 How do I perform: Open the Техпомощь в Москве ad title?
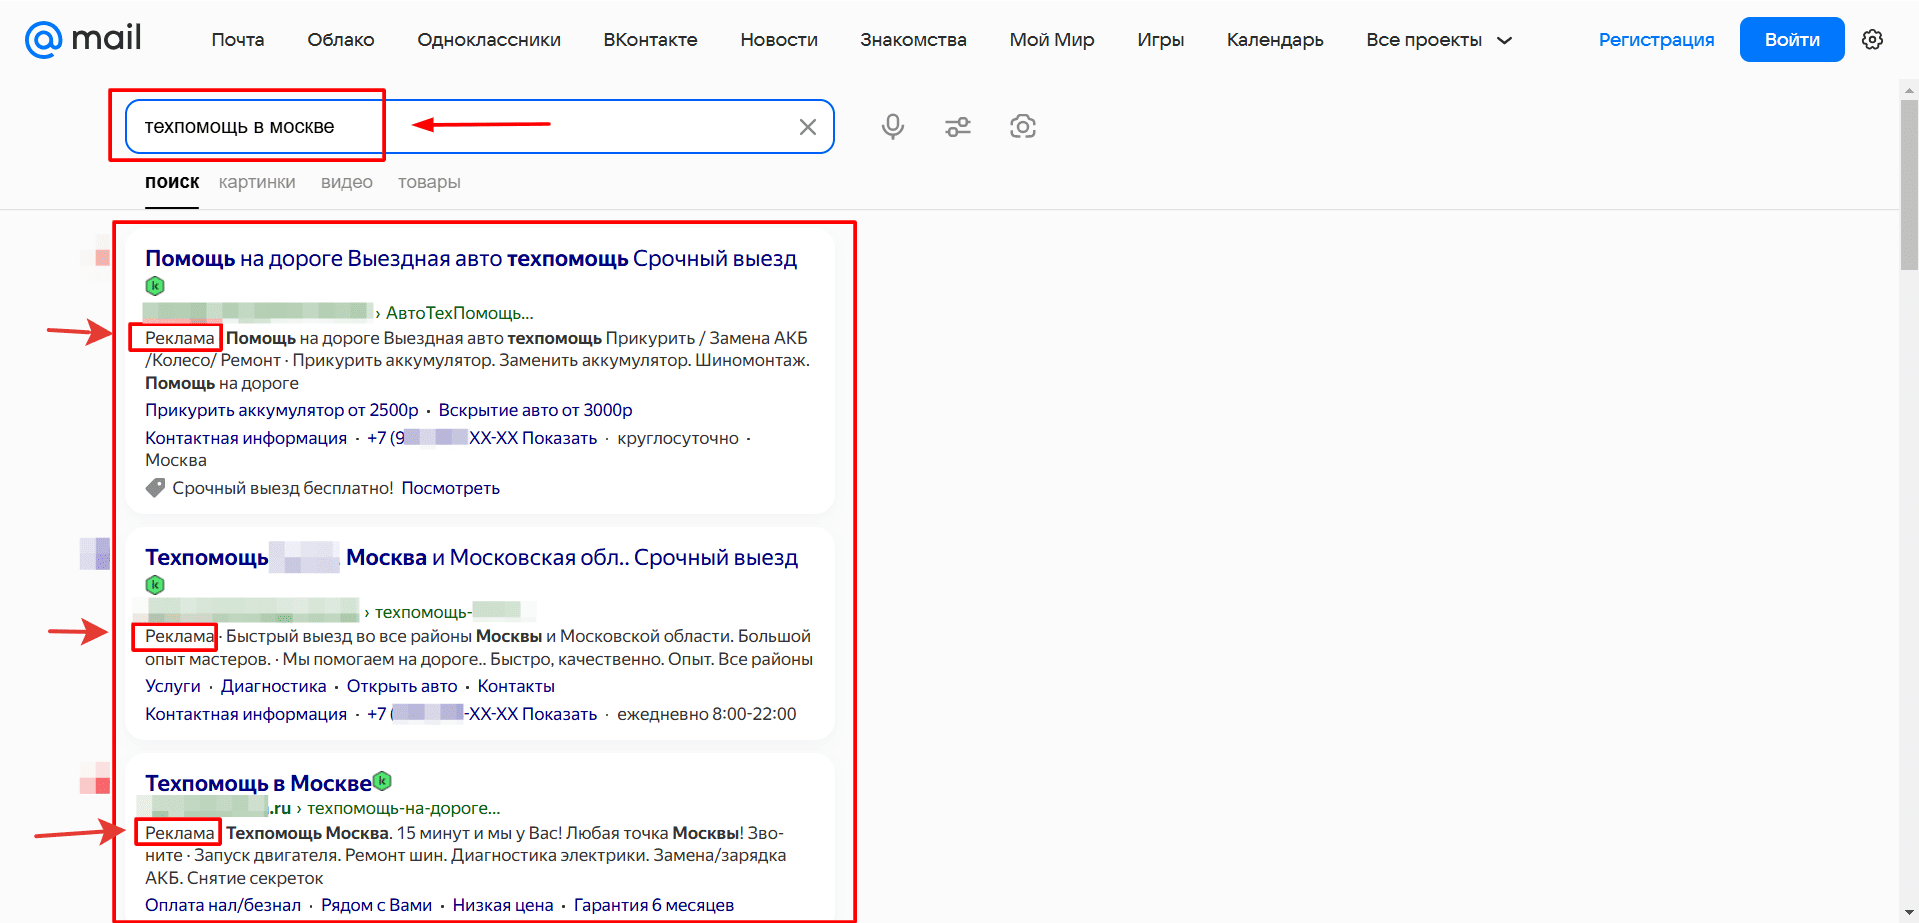(258, 783)
